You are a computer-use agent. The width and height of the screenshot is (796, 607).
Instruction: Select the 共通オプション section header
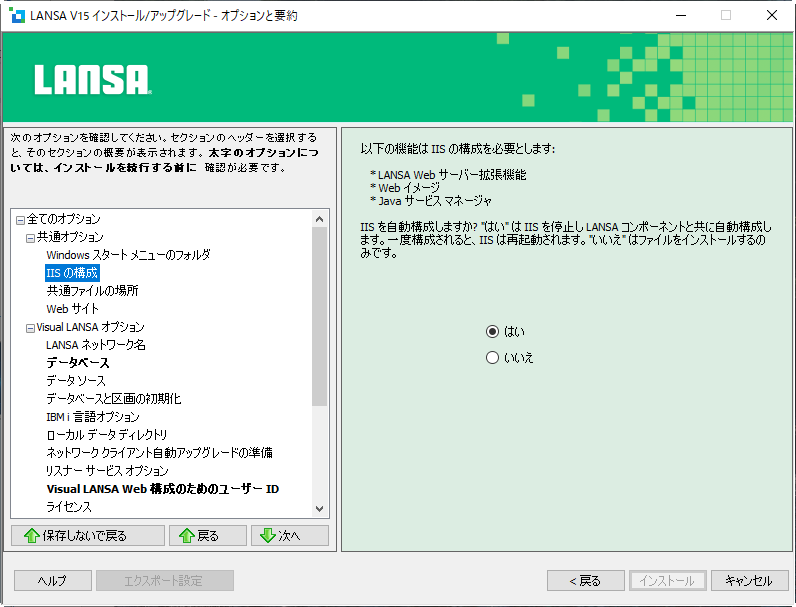tap(70, 237)
